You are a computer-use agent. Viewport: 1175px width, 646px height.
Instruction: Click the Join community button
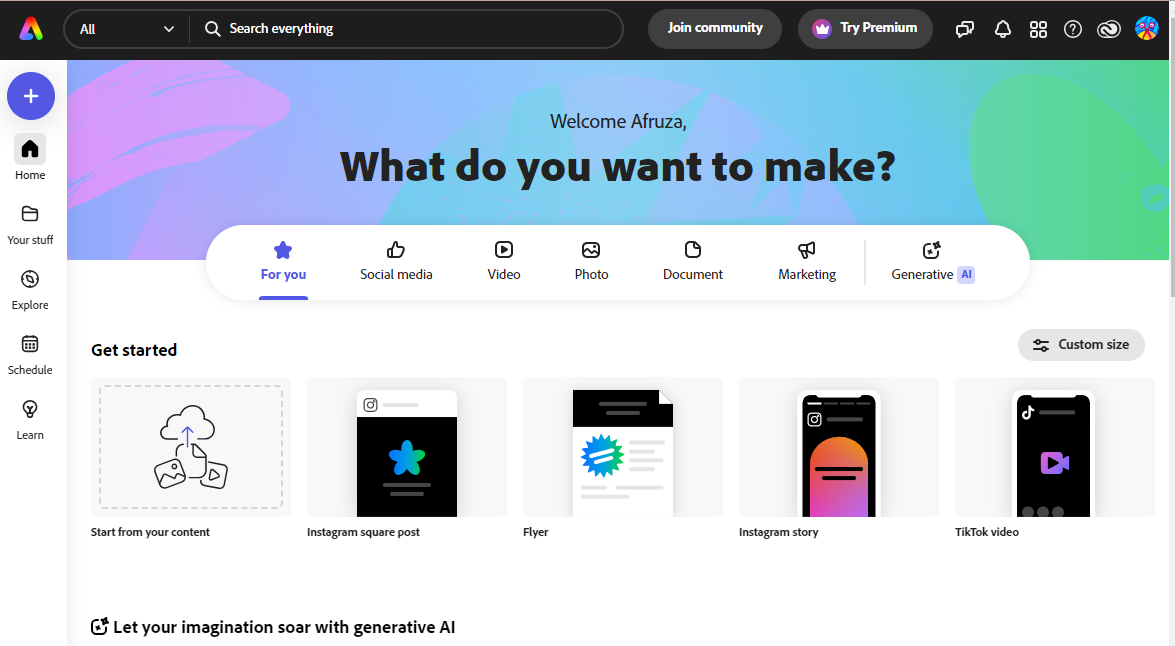(714, 29)
